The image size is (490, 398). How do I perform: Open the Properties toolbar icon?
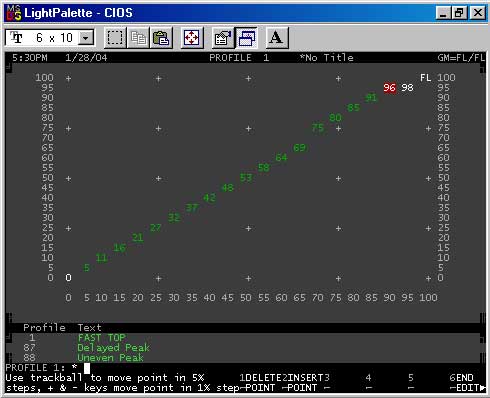223,38
